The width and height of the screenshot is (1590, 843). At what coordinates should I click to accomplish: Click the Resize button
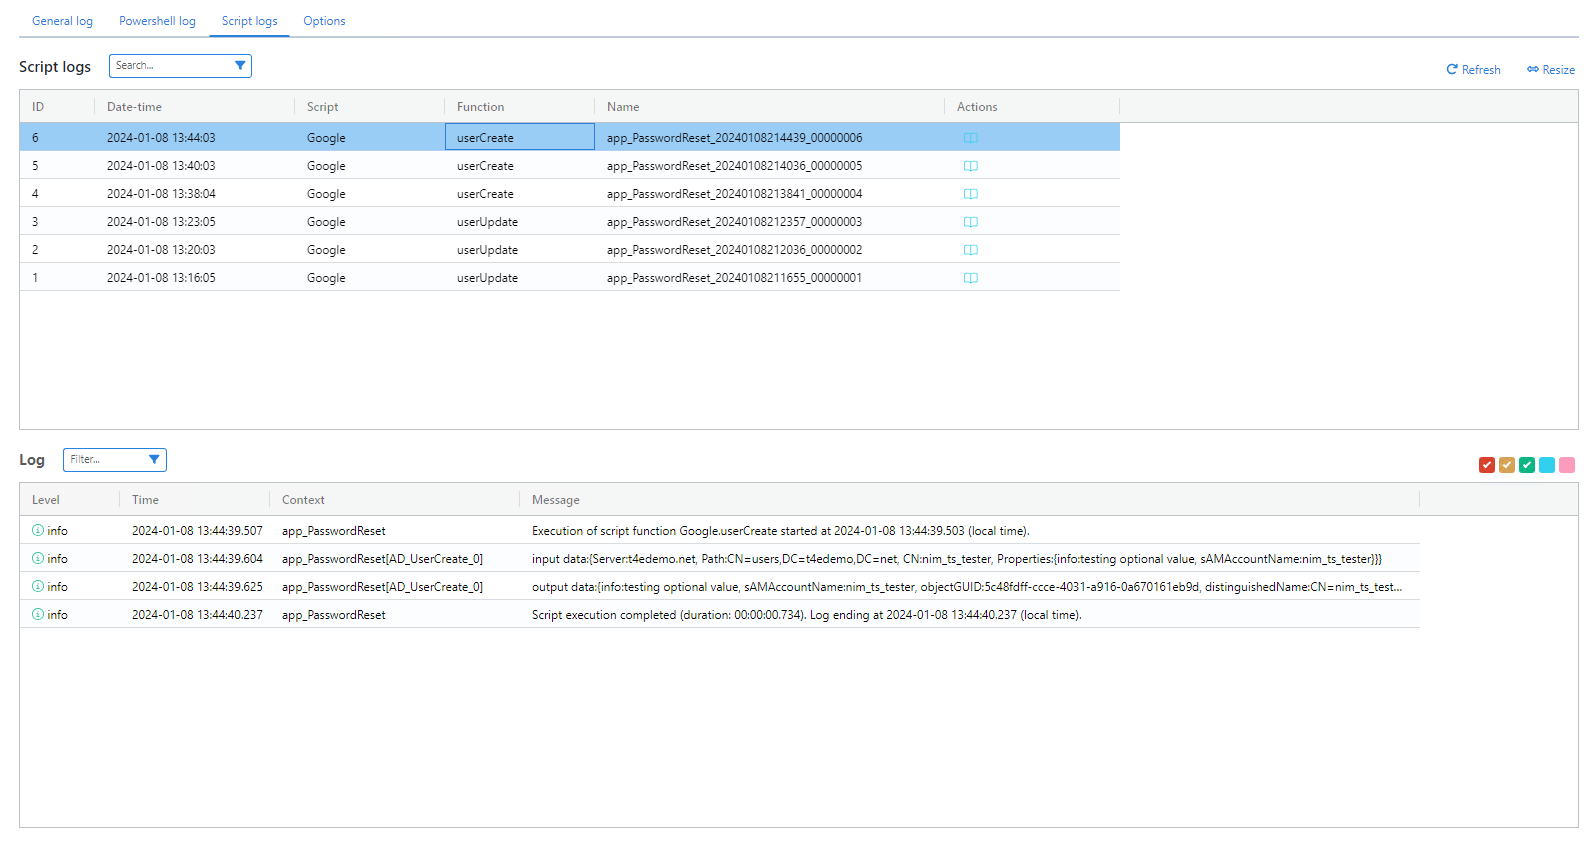click(1550, 70)
